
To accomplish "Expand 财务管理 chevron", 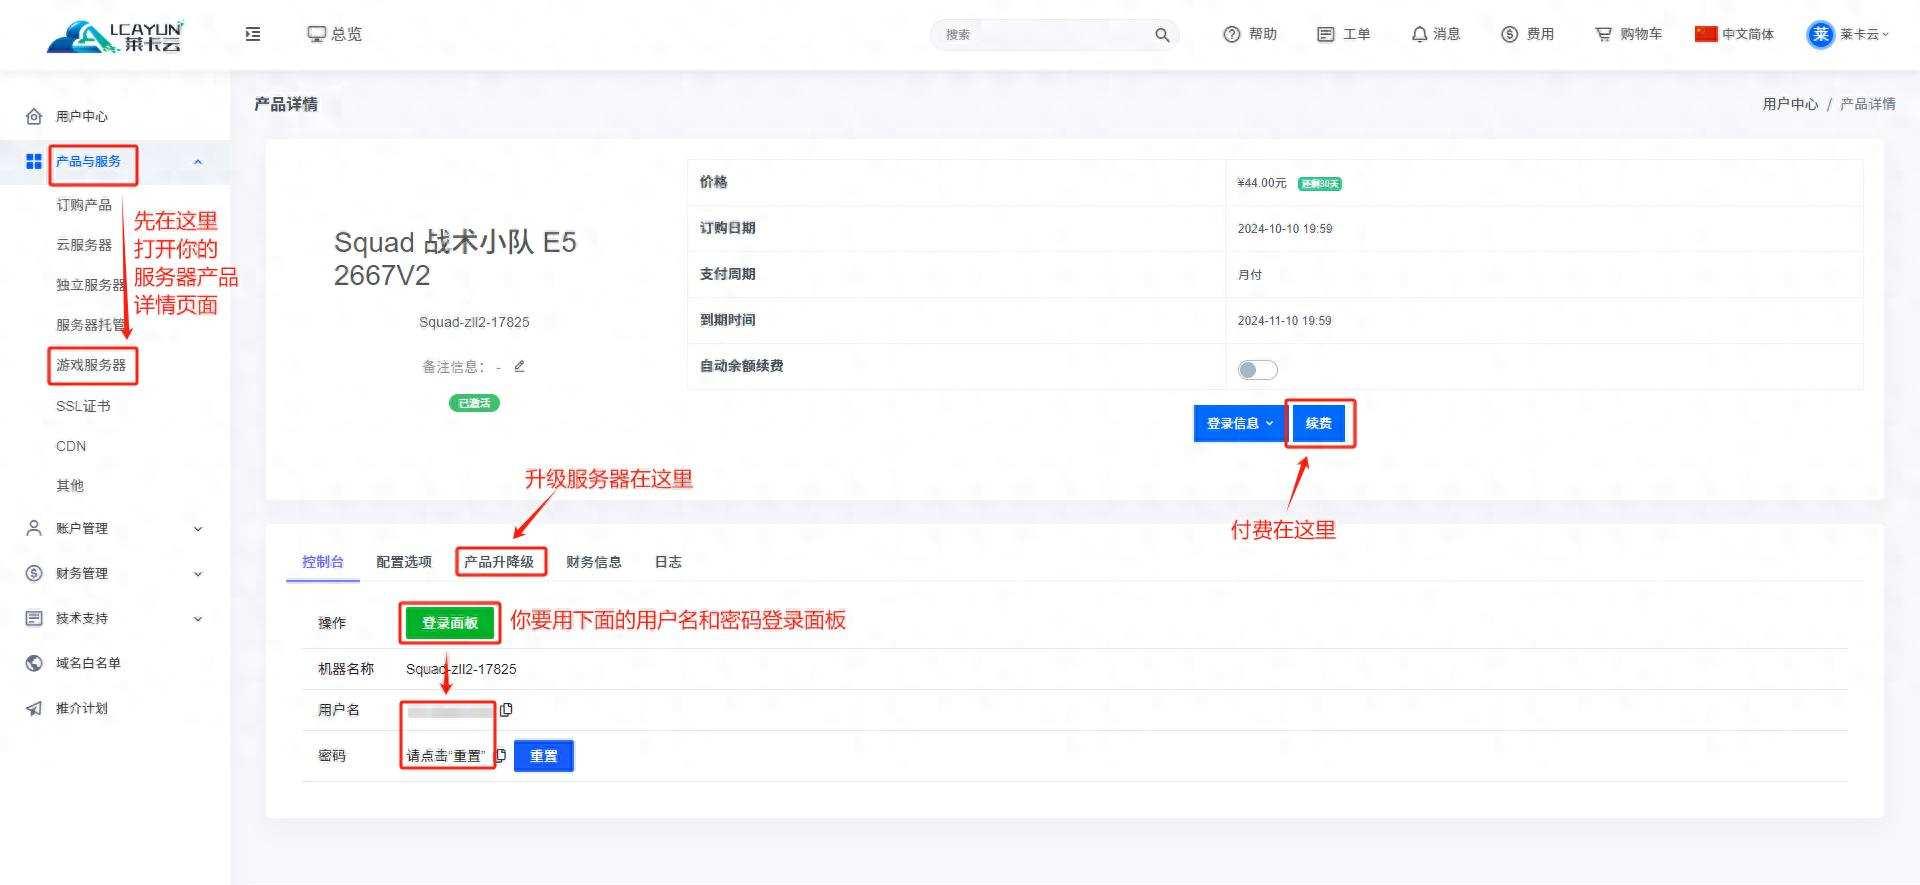I will (x=198, y=574).
